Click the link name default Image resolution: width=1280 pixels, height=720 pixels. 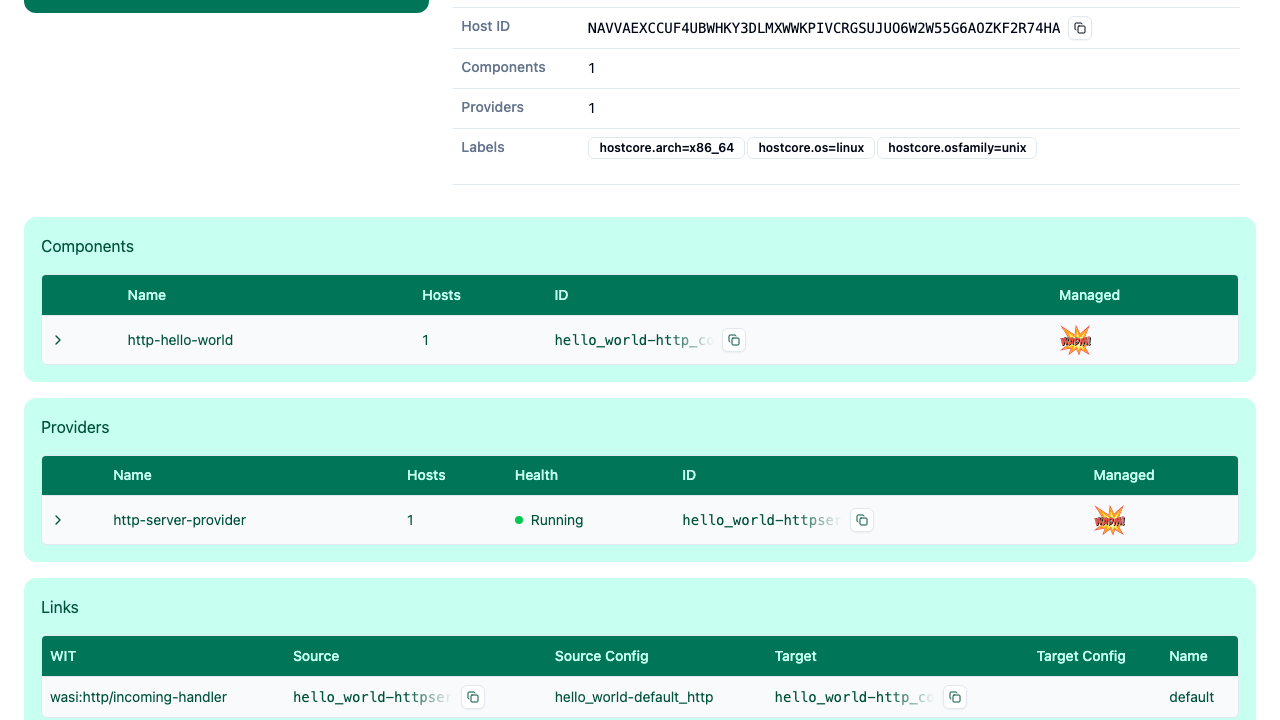[1191, 697]
